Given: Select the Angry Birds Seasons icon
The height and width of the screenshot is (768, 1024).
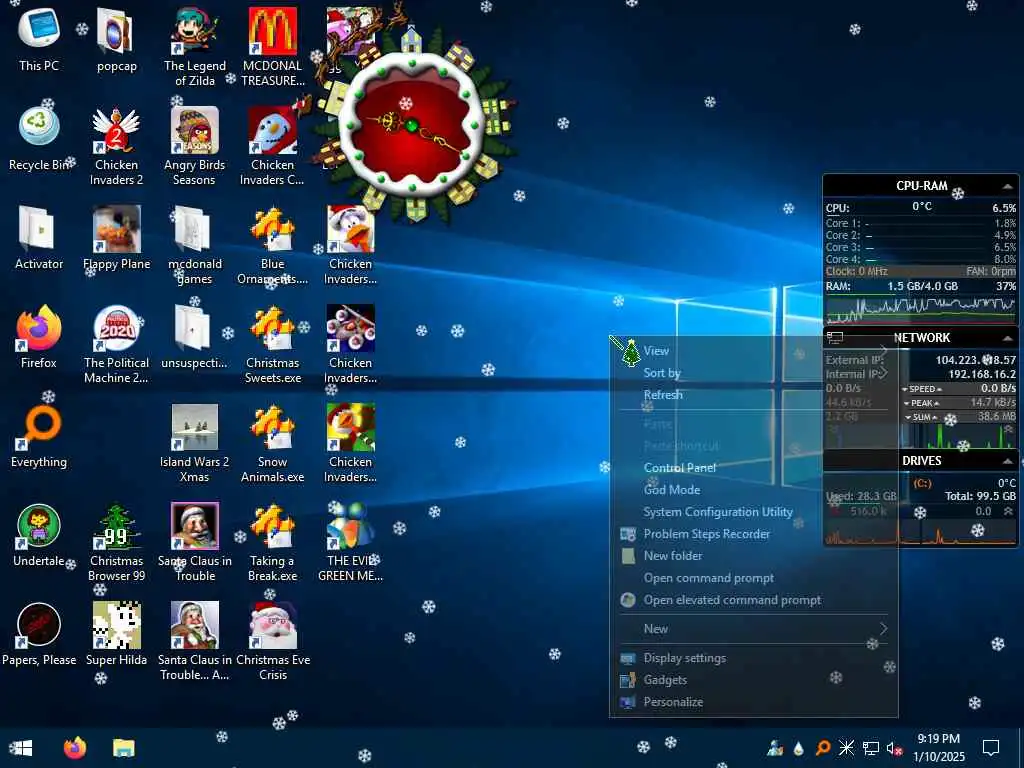Looking at the screenshot, I should [195, 146].
